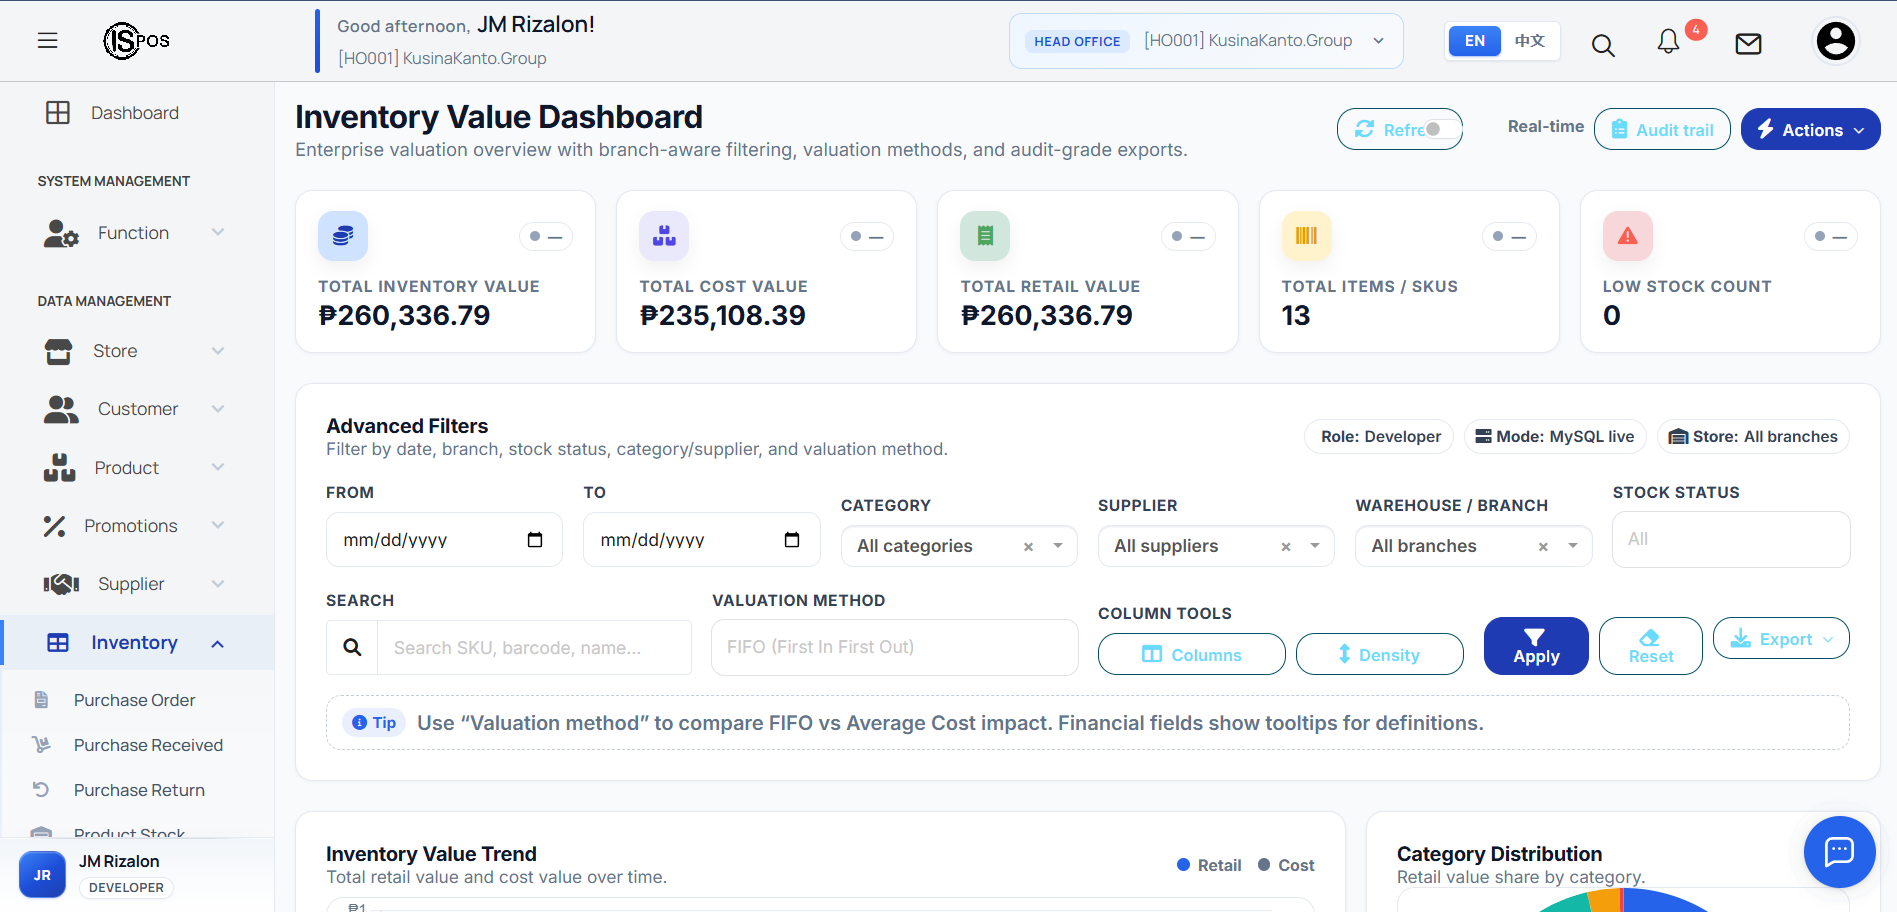Click the Total Retail Value receipt icon
Image resolution: width=1897 pixels, height=912 pixels.
click(985, 236)
